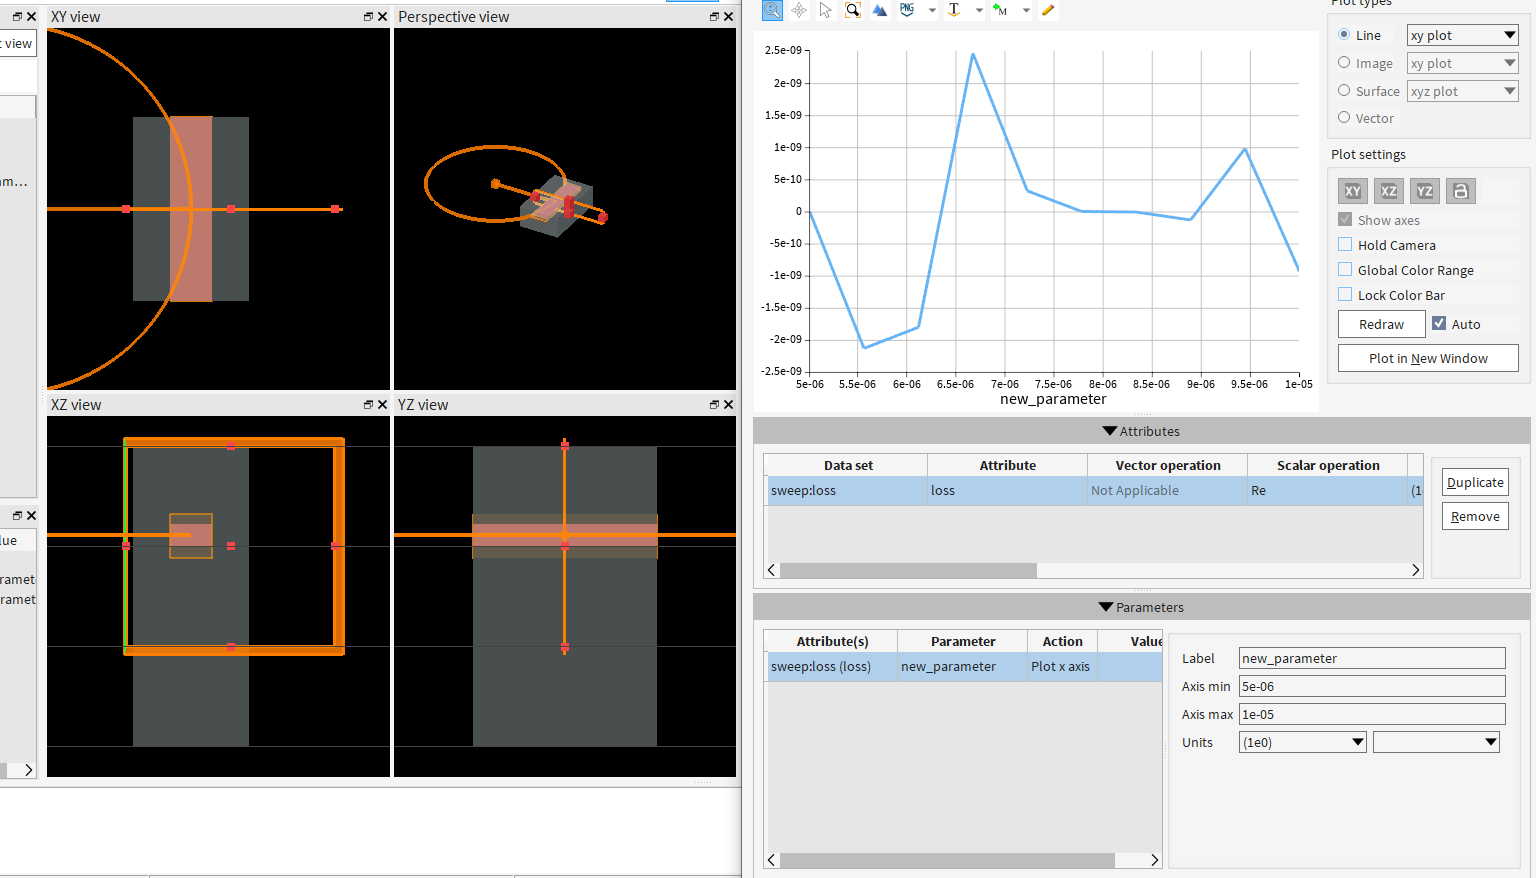Select the zoom magnifier tool in plot toolbar

(x=771, y=10)
